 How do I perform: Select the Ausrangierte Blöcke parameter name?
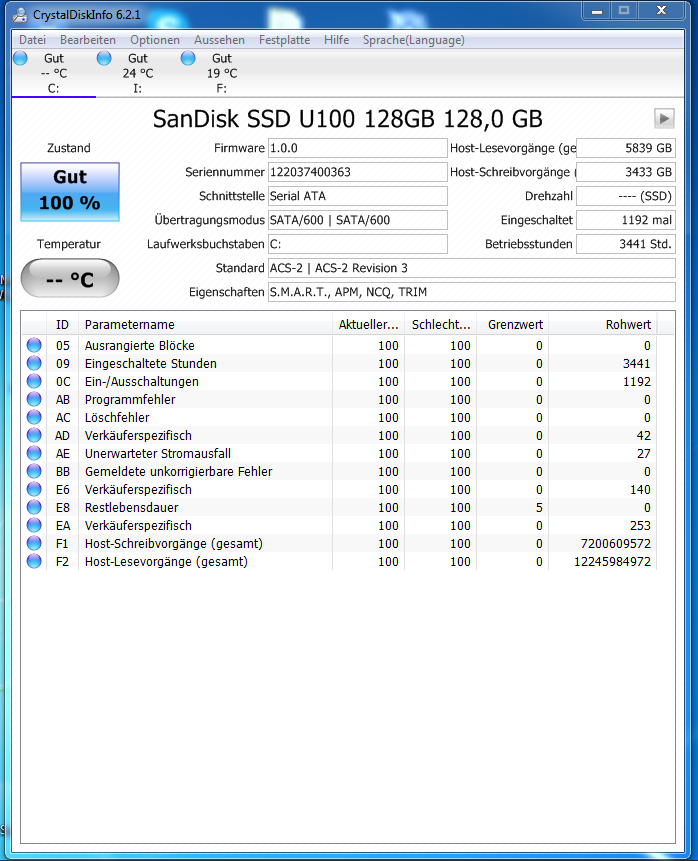point(139,345)
